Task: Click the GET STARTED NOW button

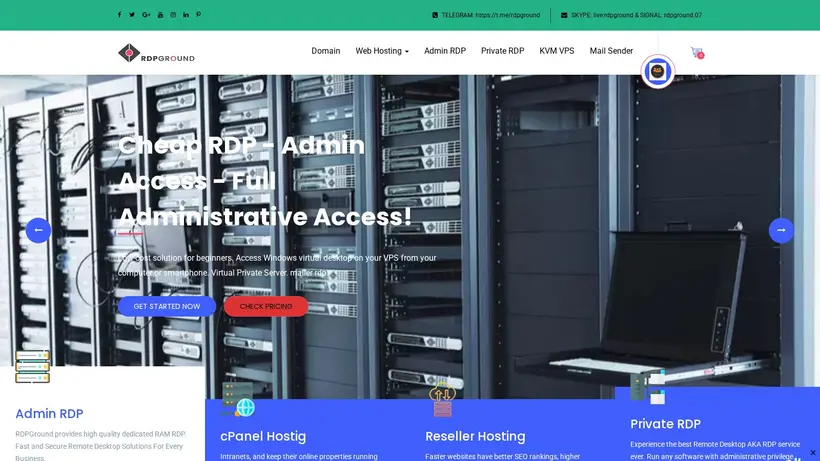Action: [x=167, y=306]
